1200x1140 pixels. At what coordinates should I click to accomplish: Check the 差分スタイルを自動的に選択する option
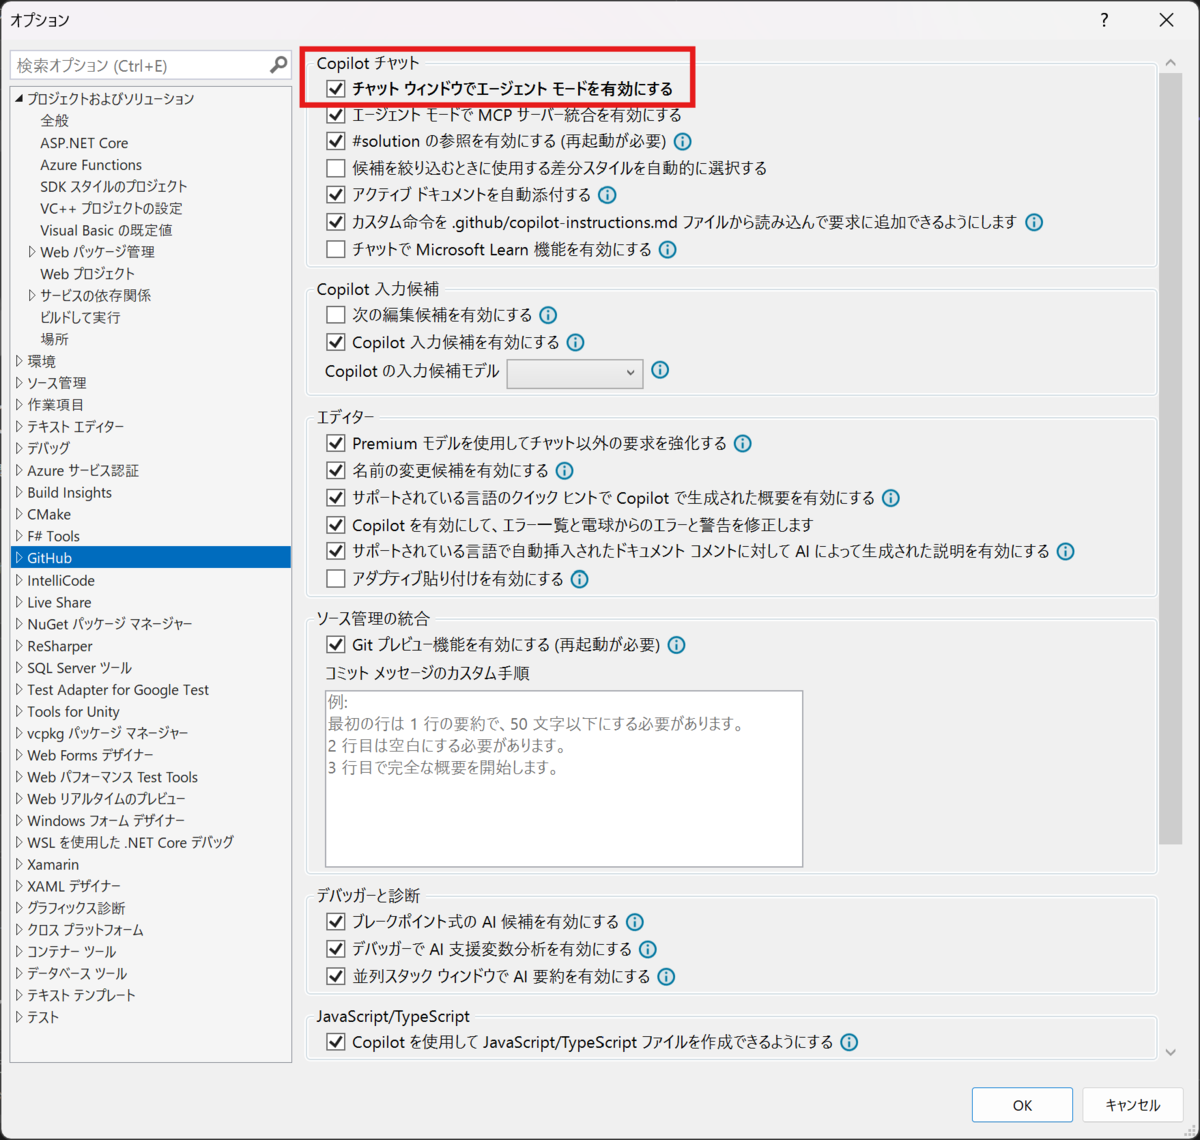pos(336,168)
